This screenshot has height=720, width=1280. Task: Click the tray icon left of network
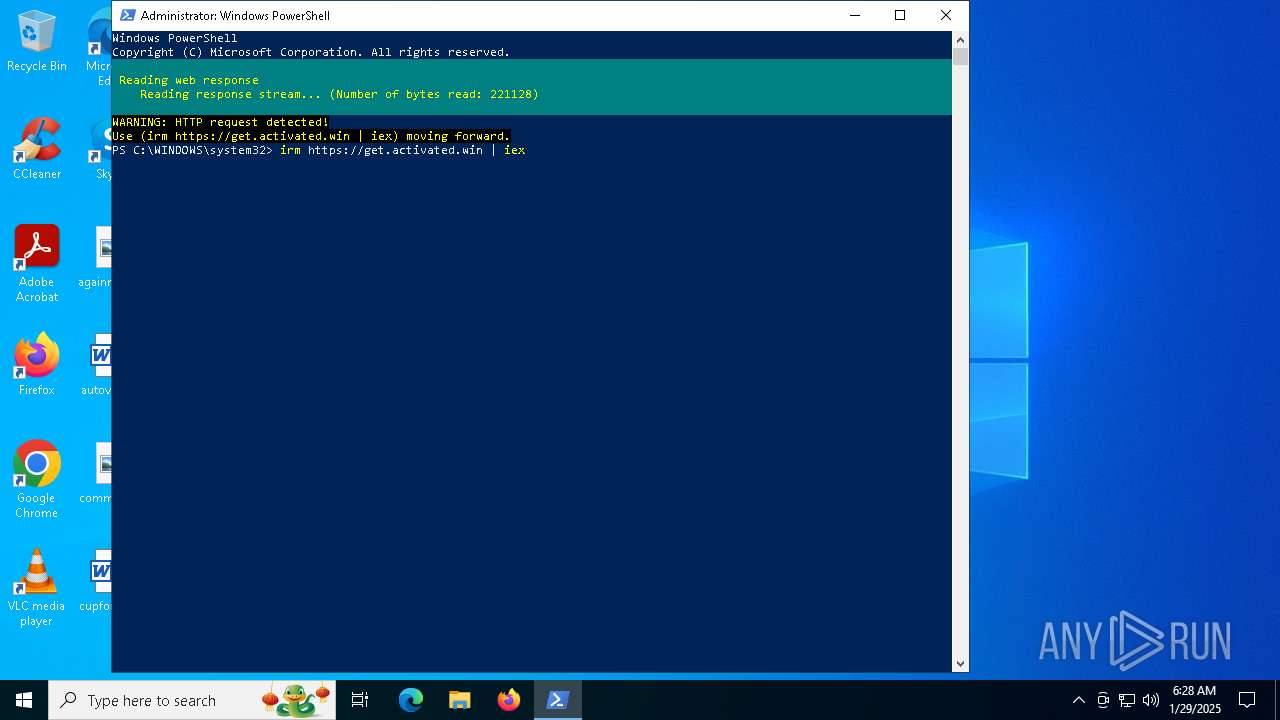tap(1103, 700)
